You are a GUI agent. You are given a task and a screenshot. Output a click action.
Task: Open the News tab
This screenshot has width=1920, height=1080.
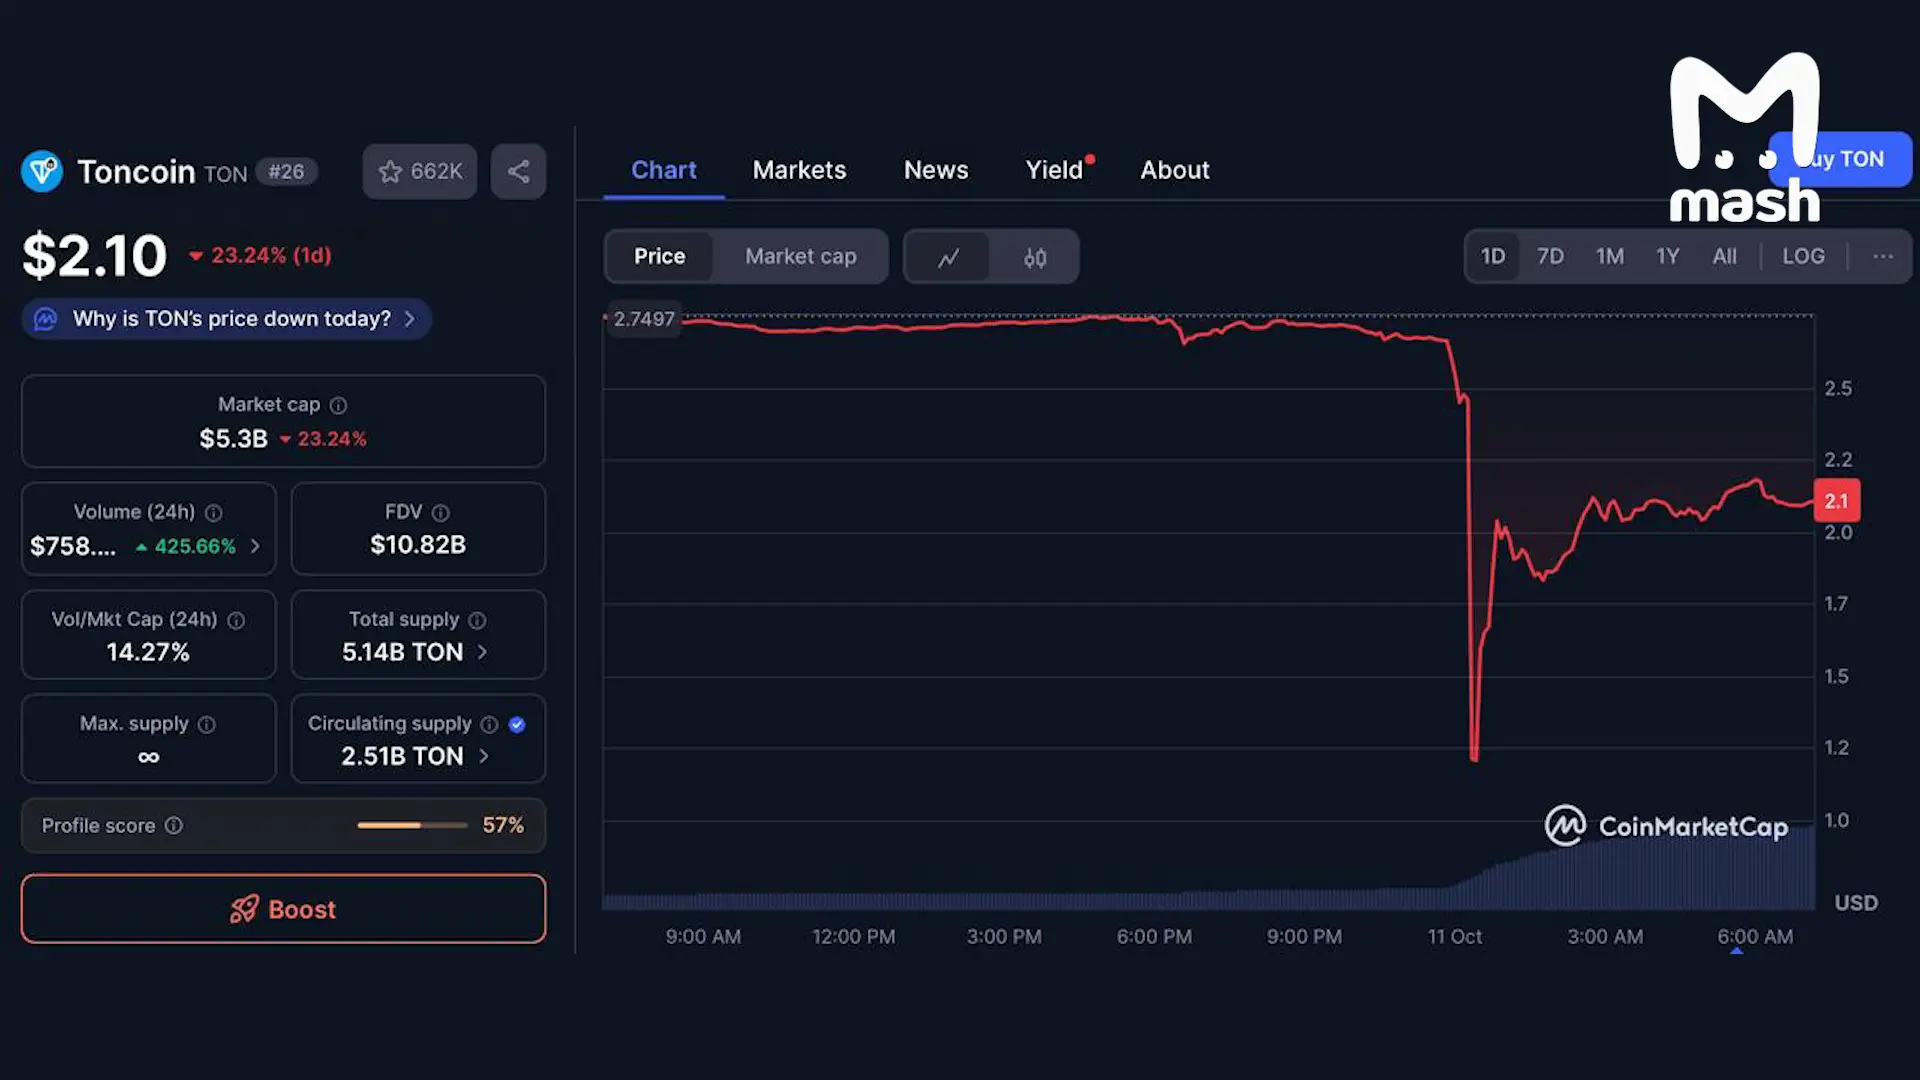click(935, 170)
